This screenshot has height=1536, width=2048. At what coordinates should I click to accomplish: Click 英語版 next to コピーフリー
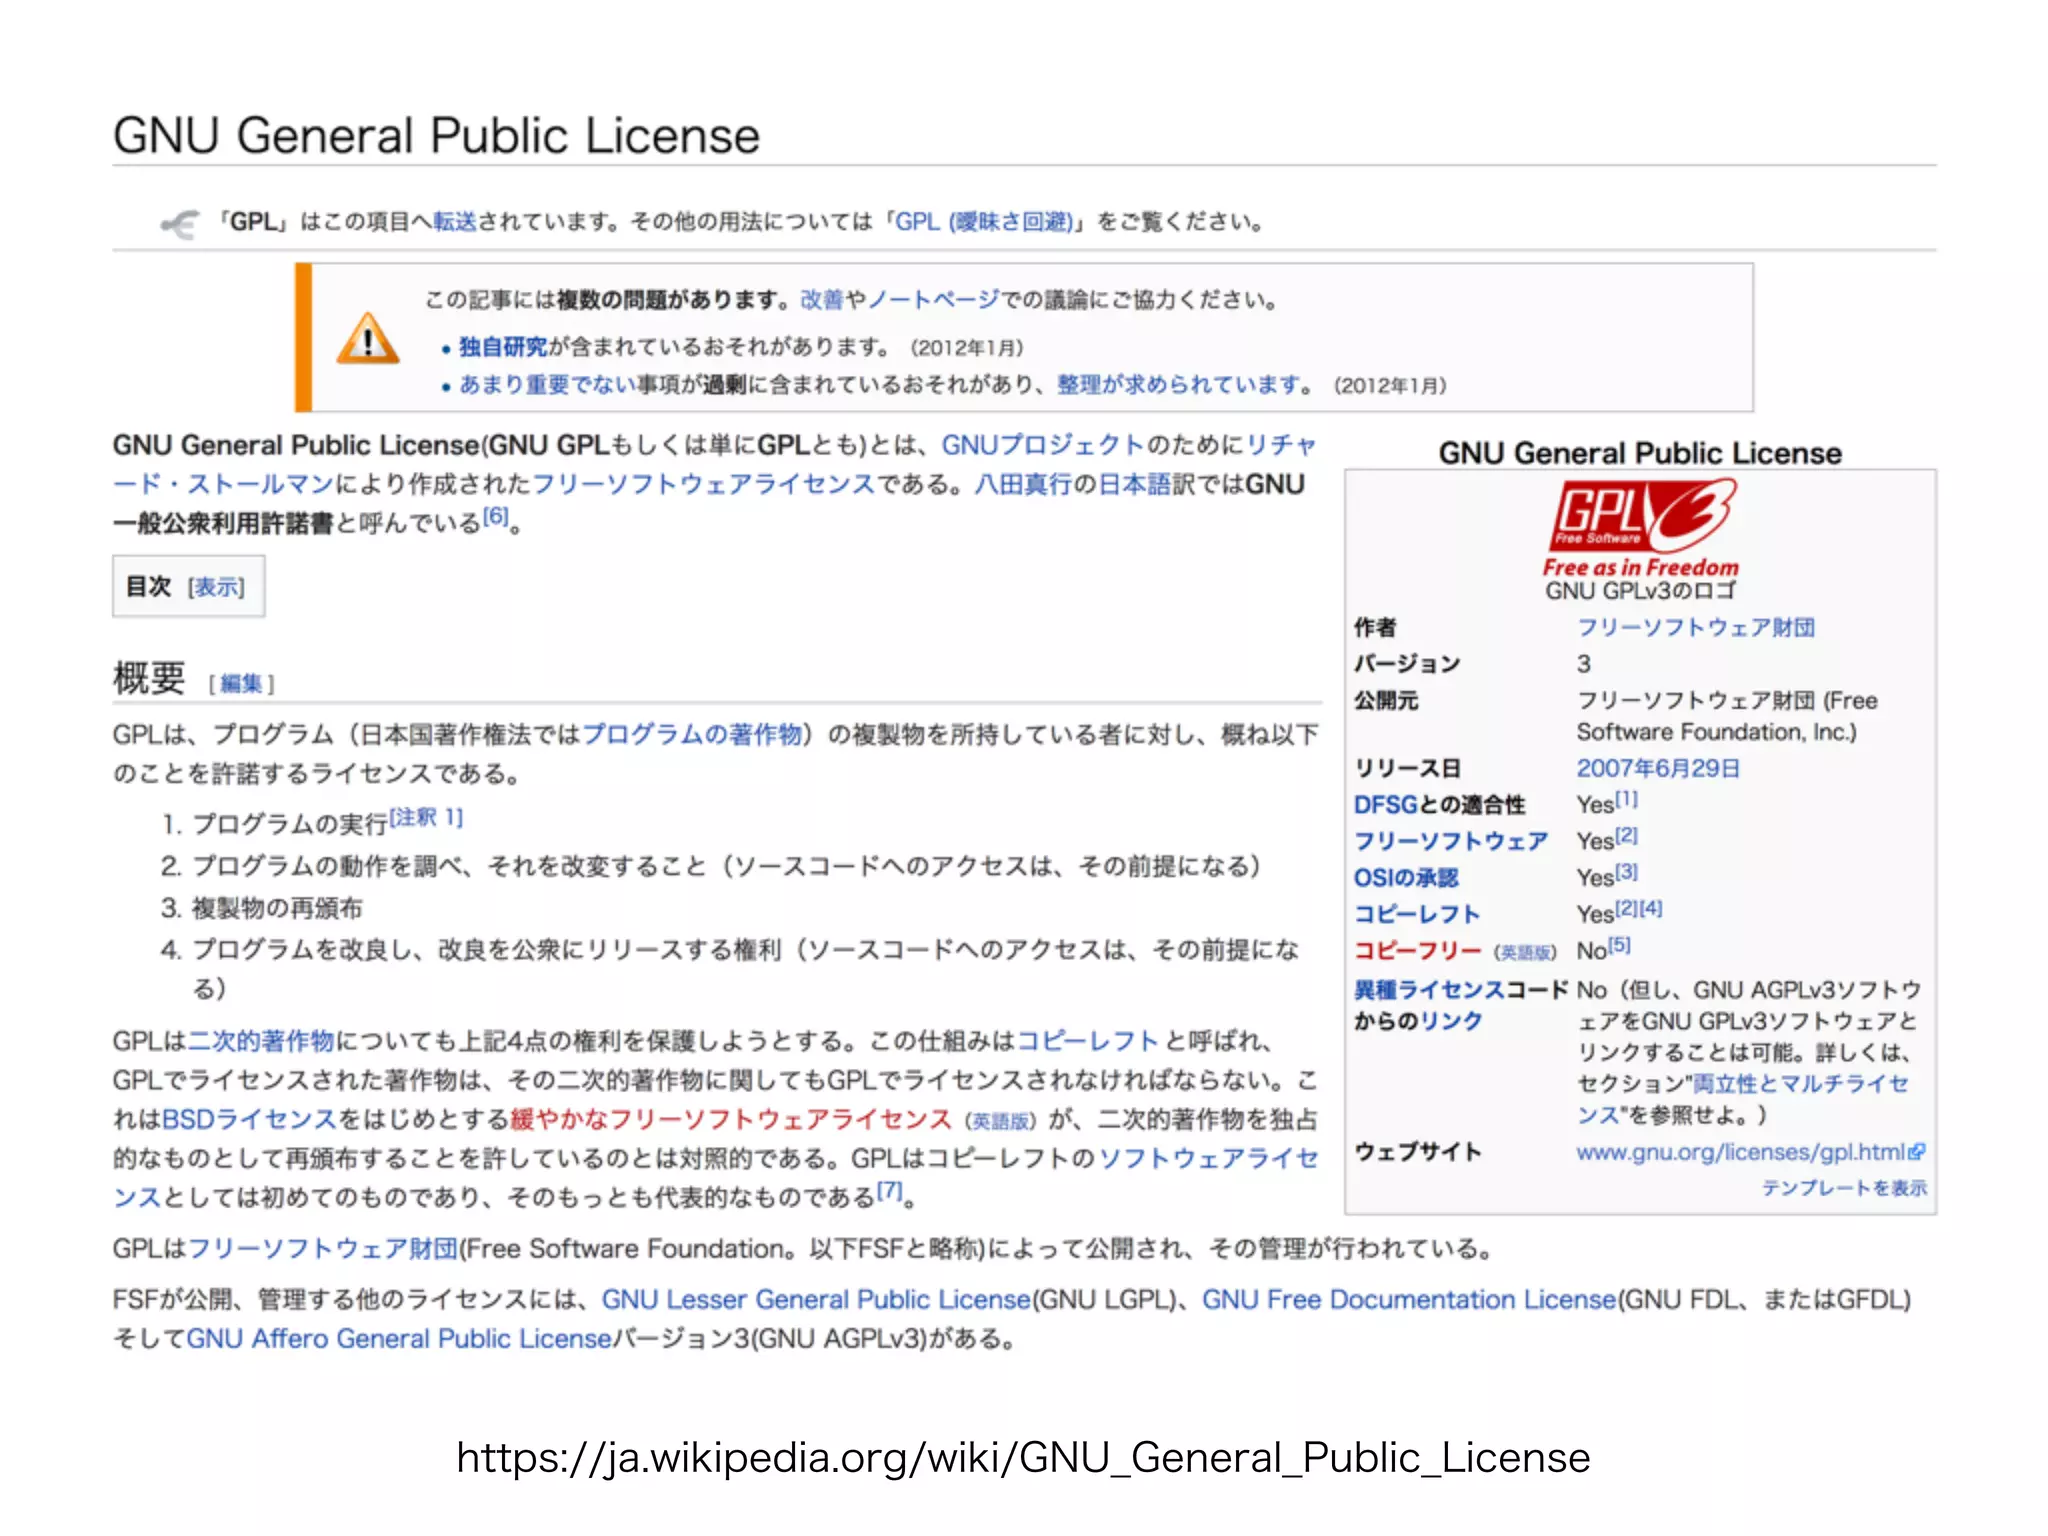[1524, 953]
